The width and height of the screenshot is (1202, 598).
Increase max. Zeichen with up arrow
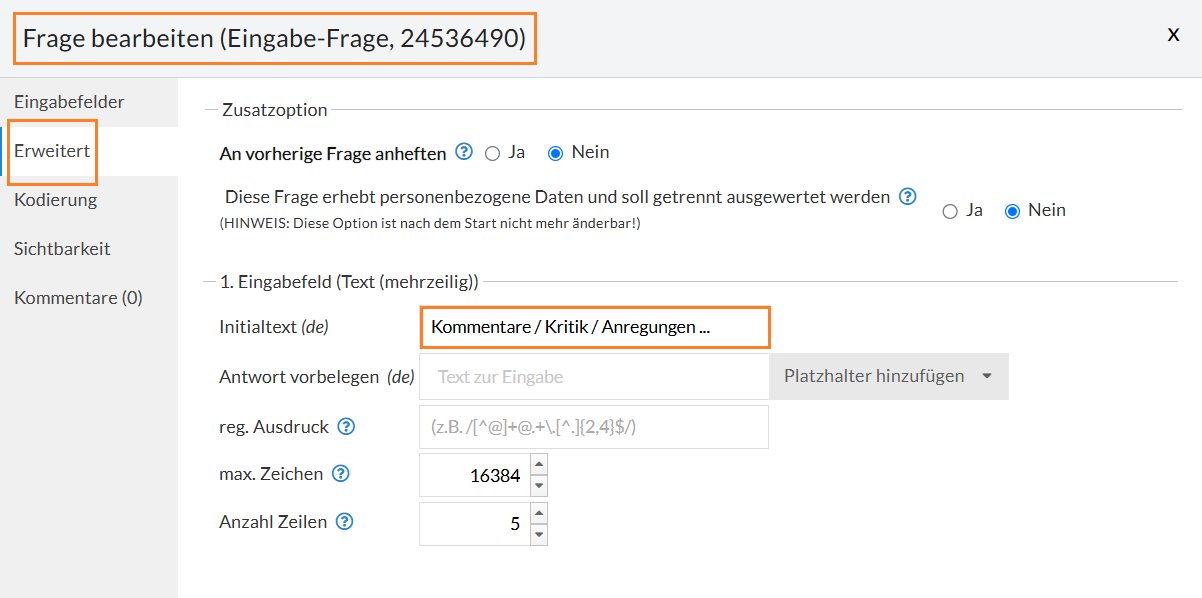coord(539,464)
